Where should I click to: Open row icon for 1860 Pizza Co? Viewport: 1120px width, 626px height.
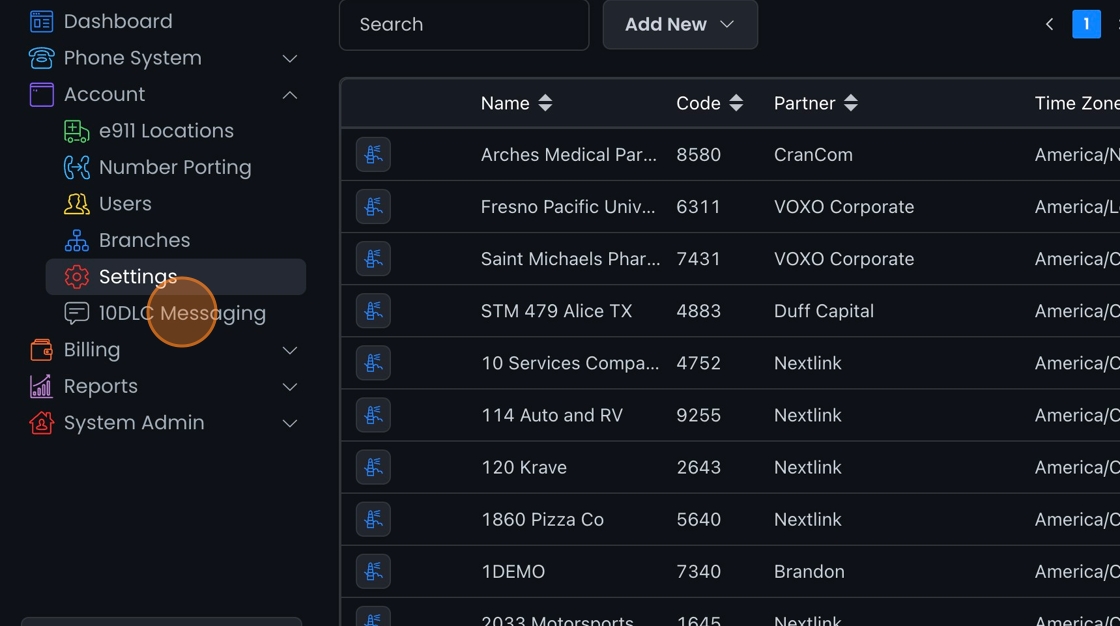click(373, 519)
